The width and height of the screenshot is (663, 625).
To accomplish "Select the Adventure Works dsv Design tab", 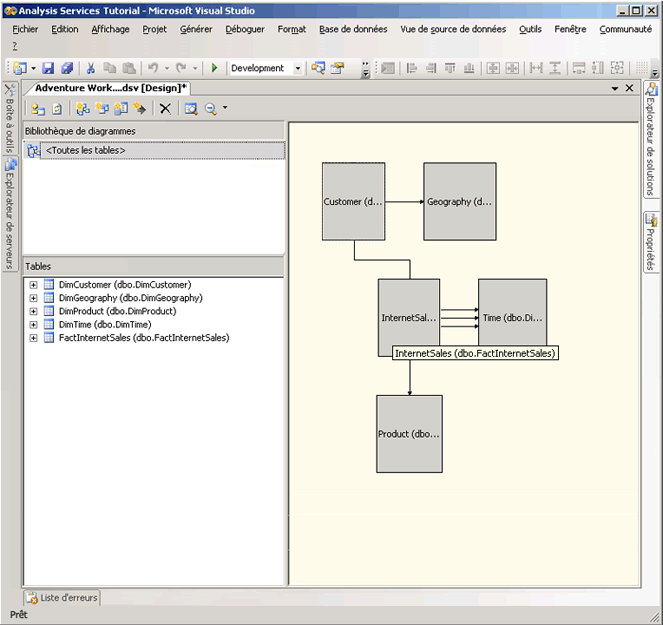I will click(106, 88).
